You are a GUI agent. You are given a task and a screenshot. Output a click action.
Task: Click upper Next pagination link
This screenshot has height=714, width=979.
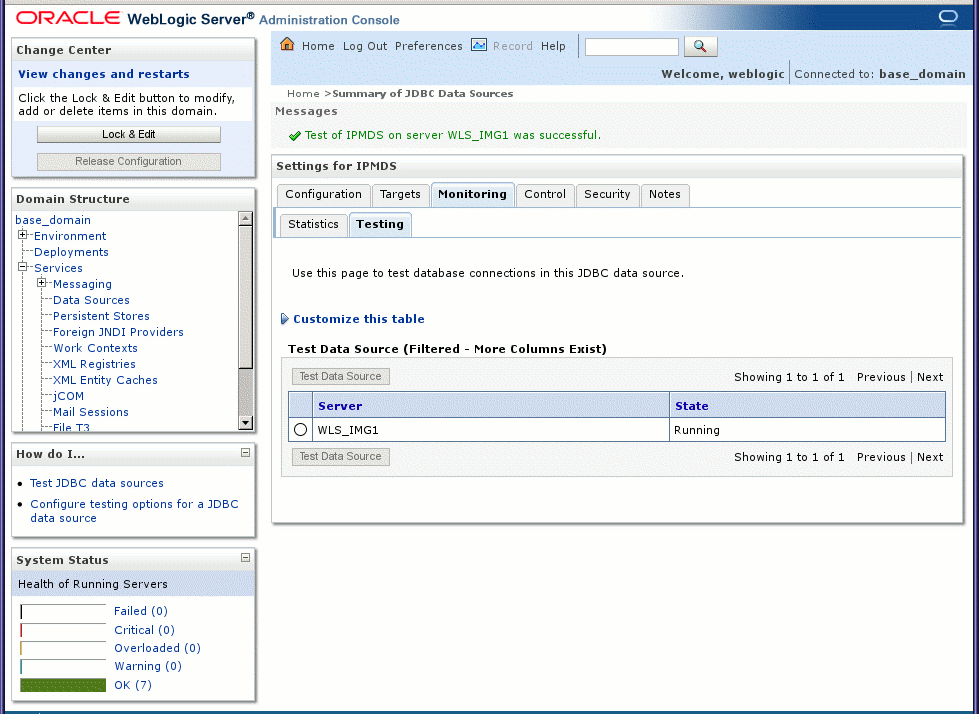click(x=930, y=377)
